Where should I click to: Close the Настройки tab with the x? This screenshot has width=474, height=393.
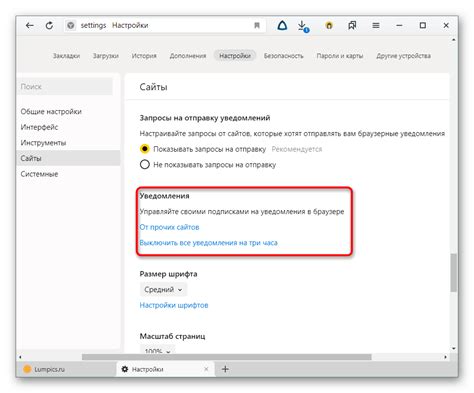pos(206,369)
